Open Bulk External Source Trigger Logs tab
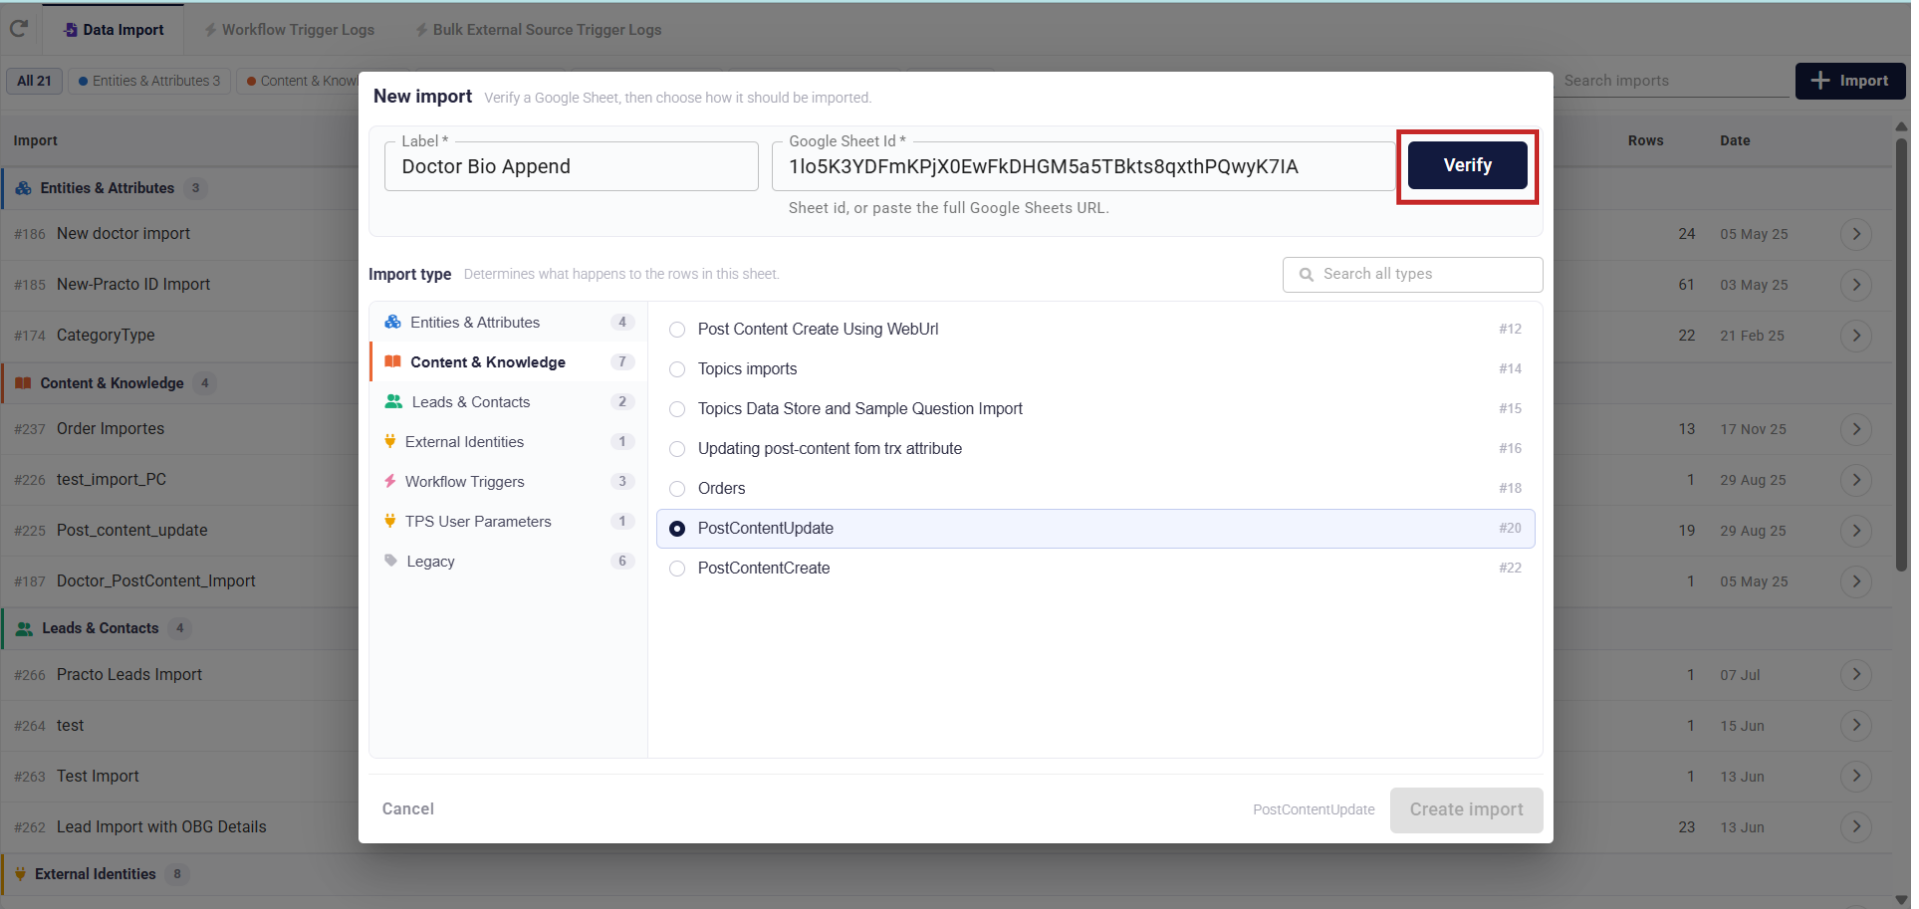1919x909 pixels. pos(538,30)
